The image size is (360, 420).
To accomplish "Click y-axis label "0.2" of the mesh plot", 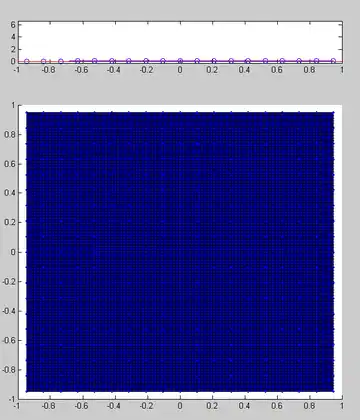I will [10, 222].
